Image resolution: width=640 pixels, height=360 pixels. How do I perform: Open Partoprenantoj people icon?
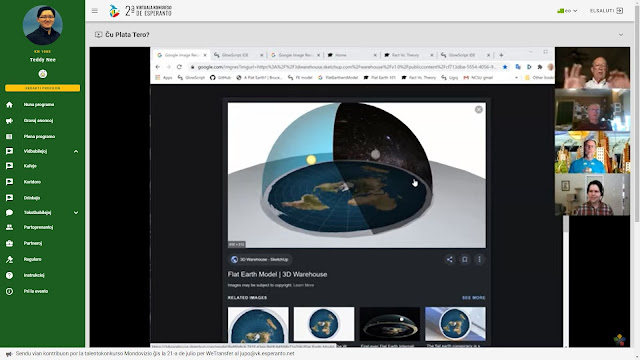(9, 227)
